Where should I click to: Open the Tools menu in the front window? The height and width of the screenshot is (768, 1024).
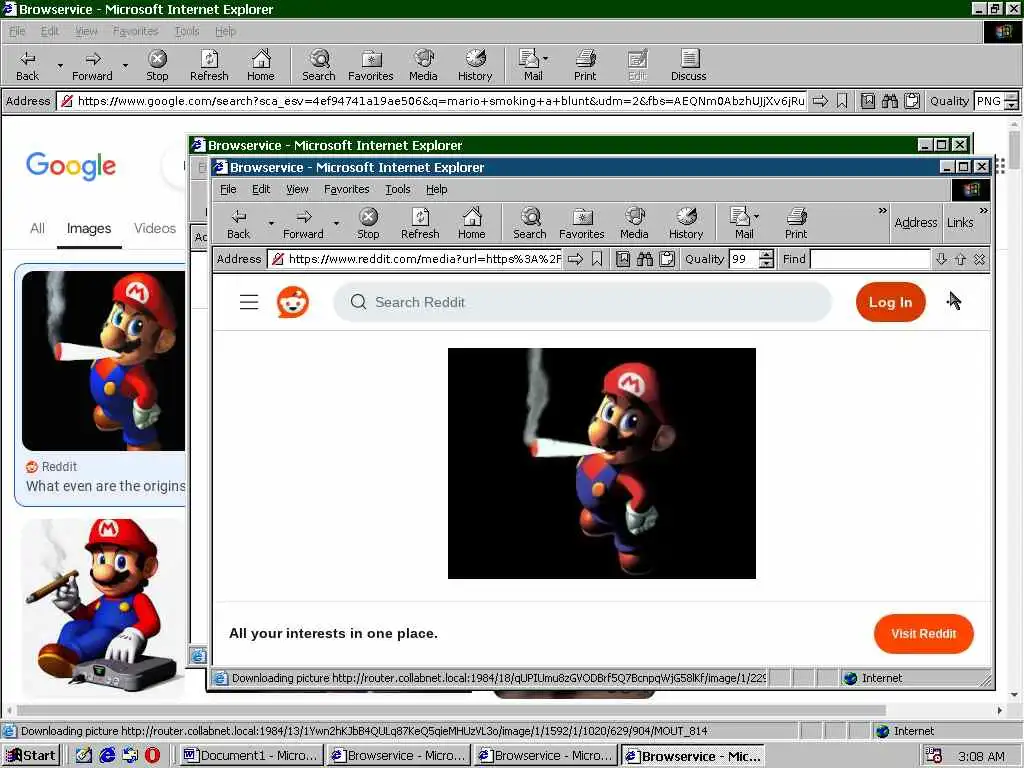pos(398,189)
